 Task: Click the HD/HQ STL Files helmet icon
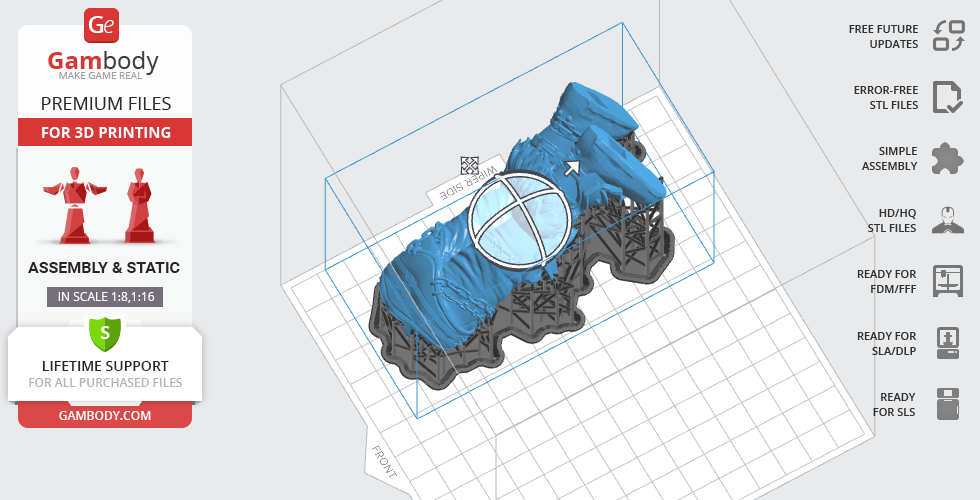(x=947, y=220)
